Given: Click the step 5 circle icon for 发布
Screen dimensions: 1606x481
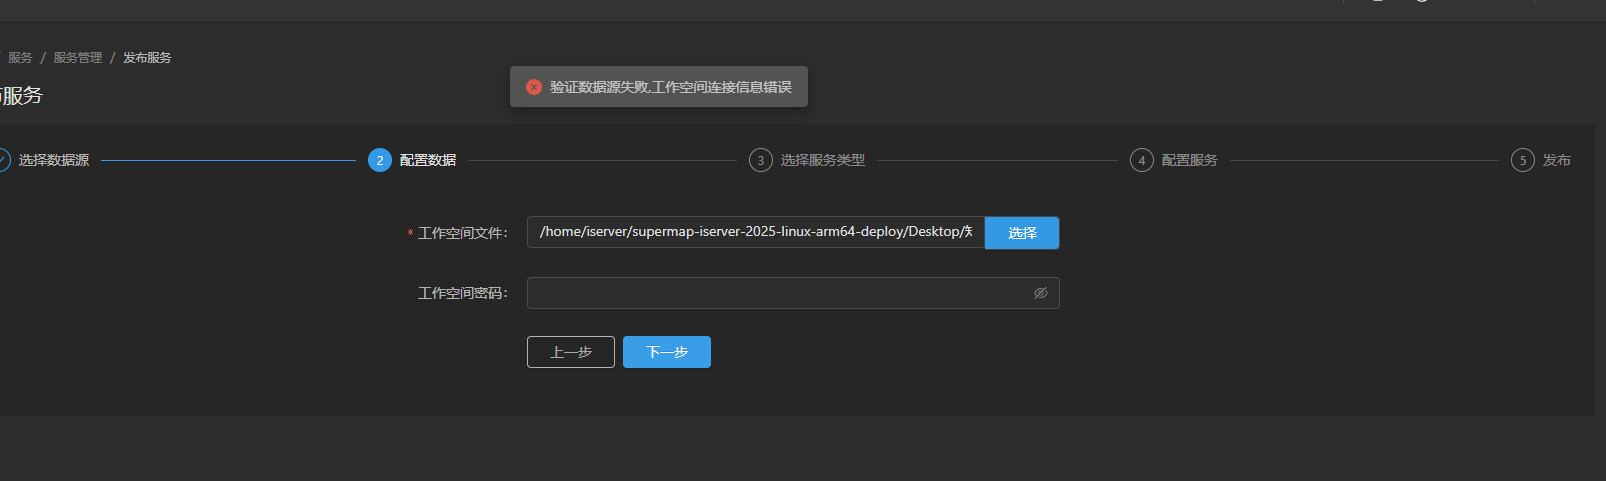Looking at the screenshot, I should tap(1523, 160).
